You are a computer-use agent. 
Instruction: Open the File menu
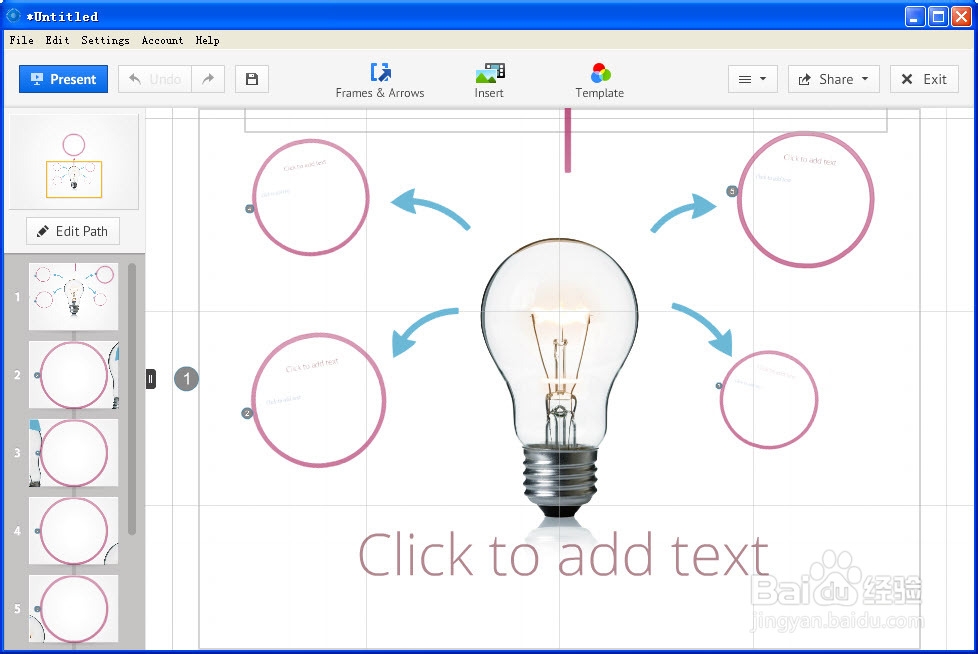[21, 40]
